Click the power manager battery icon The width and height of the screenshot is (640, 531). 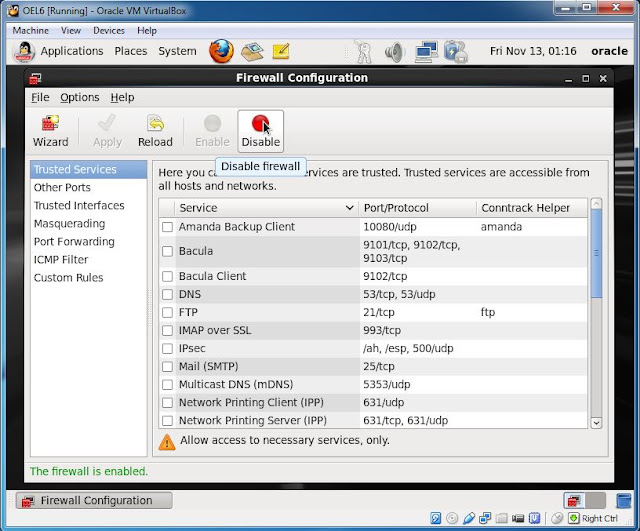(455, 52)
